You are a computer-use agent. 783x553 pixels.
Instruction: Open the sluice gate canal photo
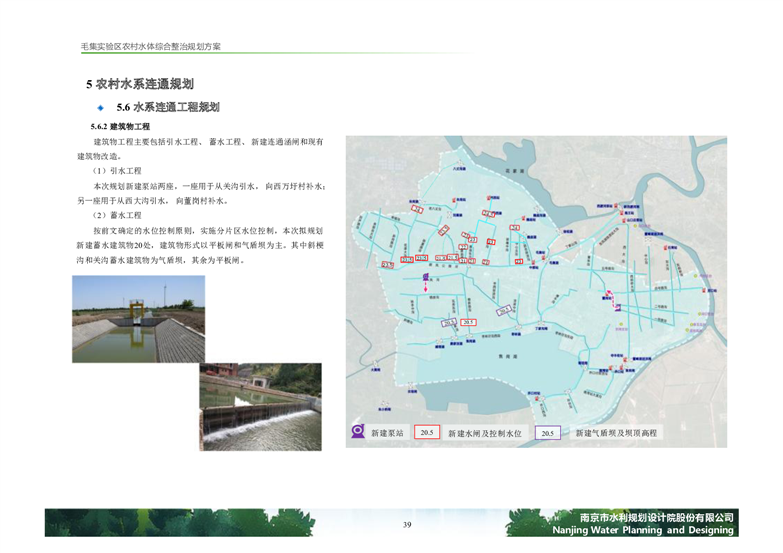tap(138, 319)
